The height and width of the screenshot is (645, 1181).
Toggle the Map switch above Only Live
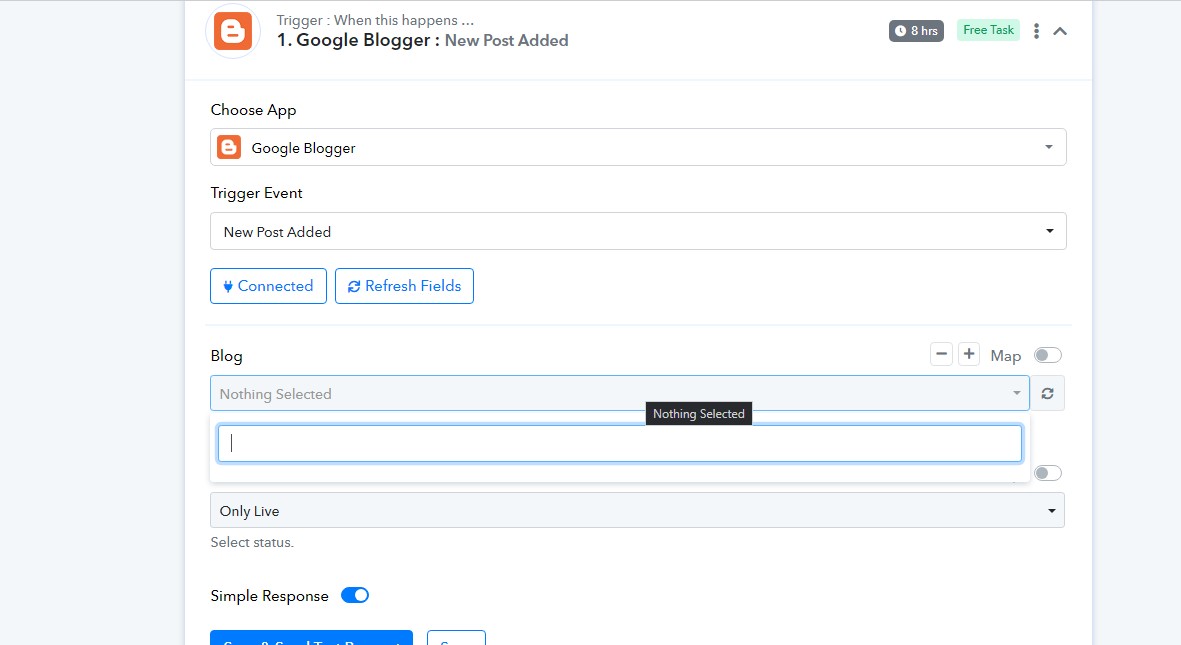tap(1048, 473)
